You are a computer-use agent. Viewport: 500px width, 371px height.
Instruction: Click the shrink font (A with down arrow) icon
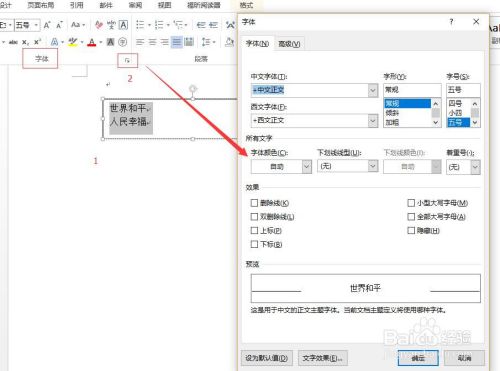tap(59, 25)
